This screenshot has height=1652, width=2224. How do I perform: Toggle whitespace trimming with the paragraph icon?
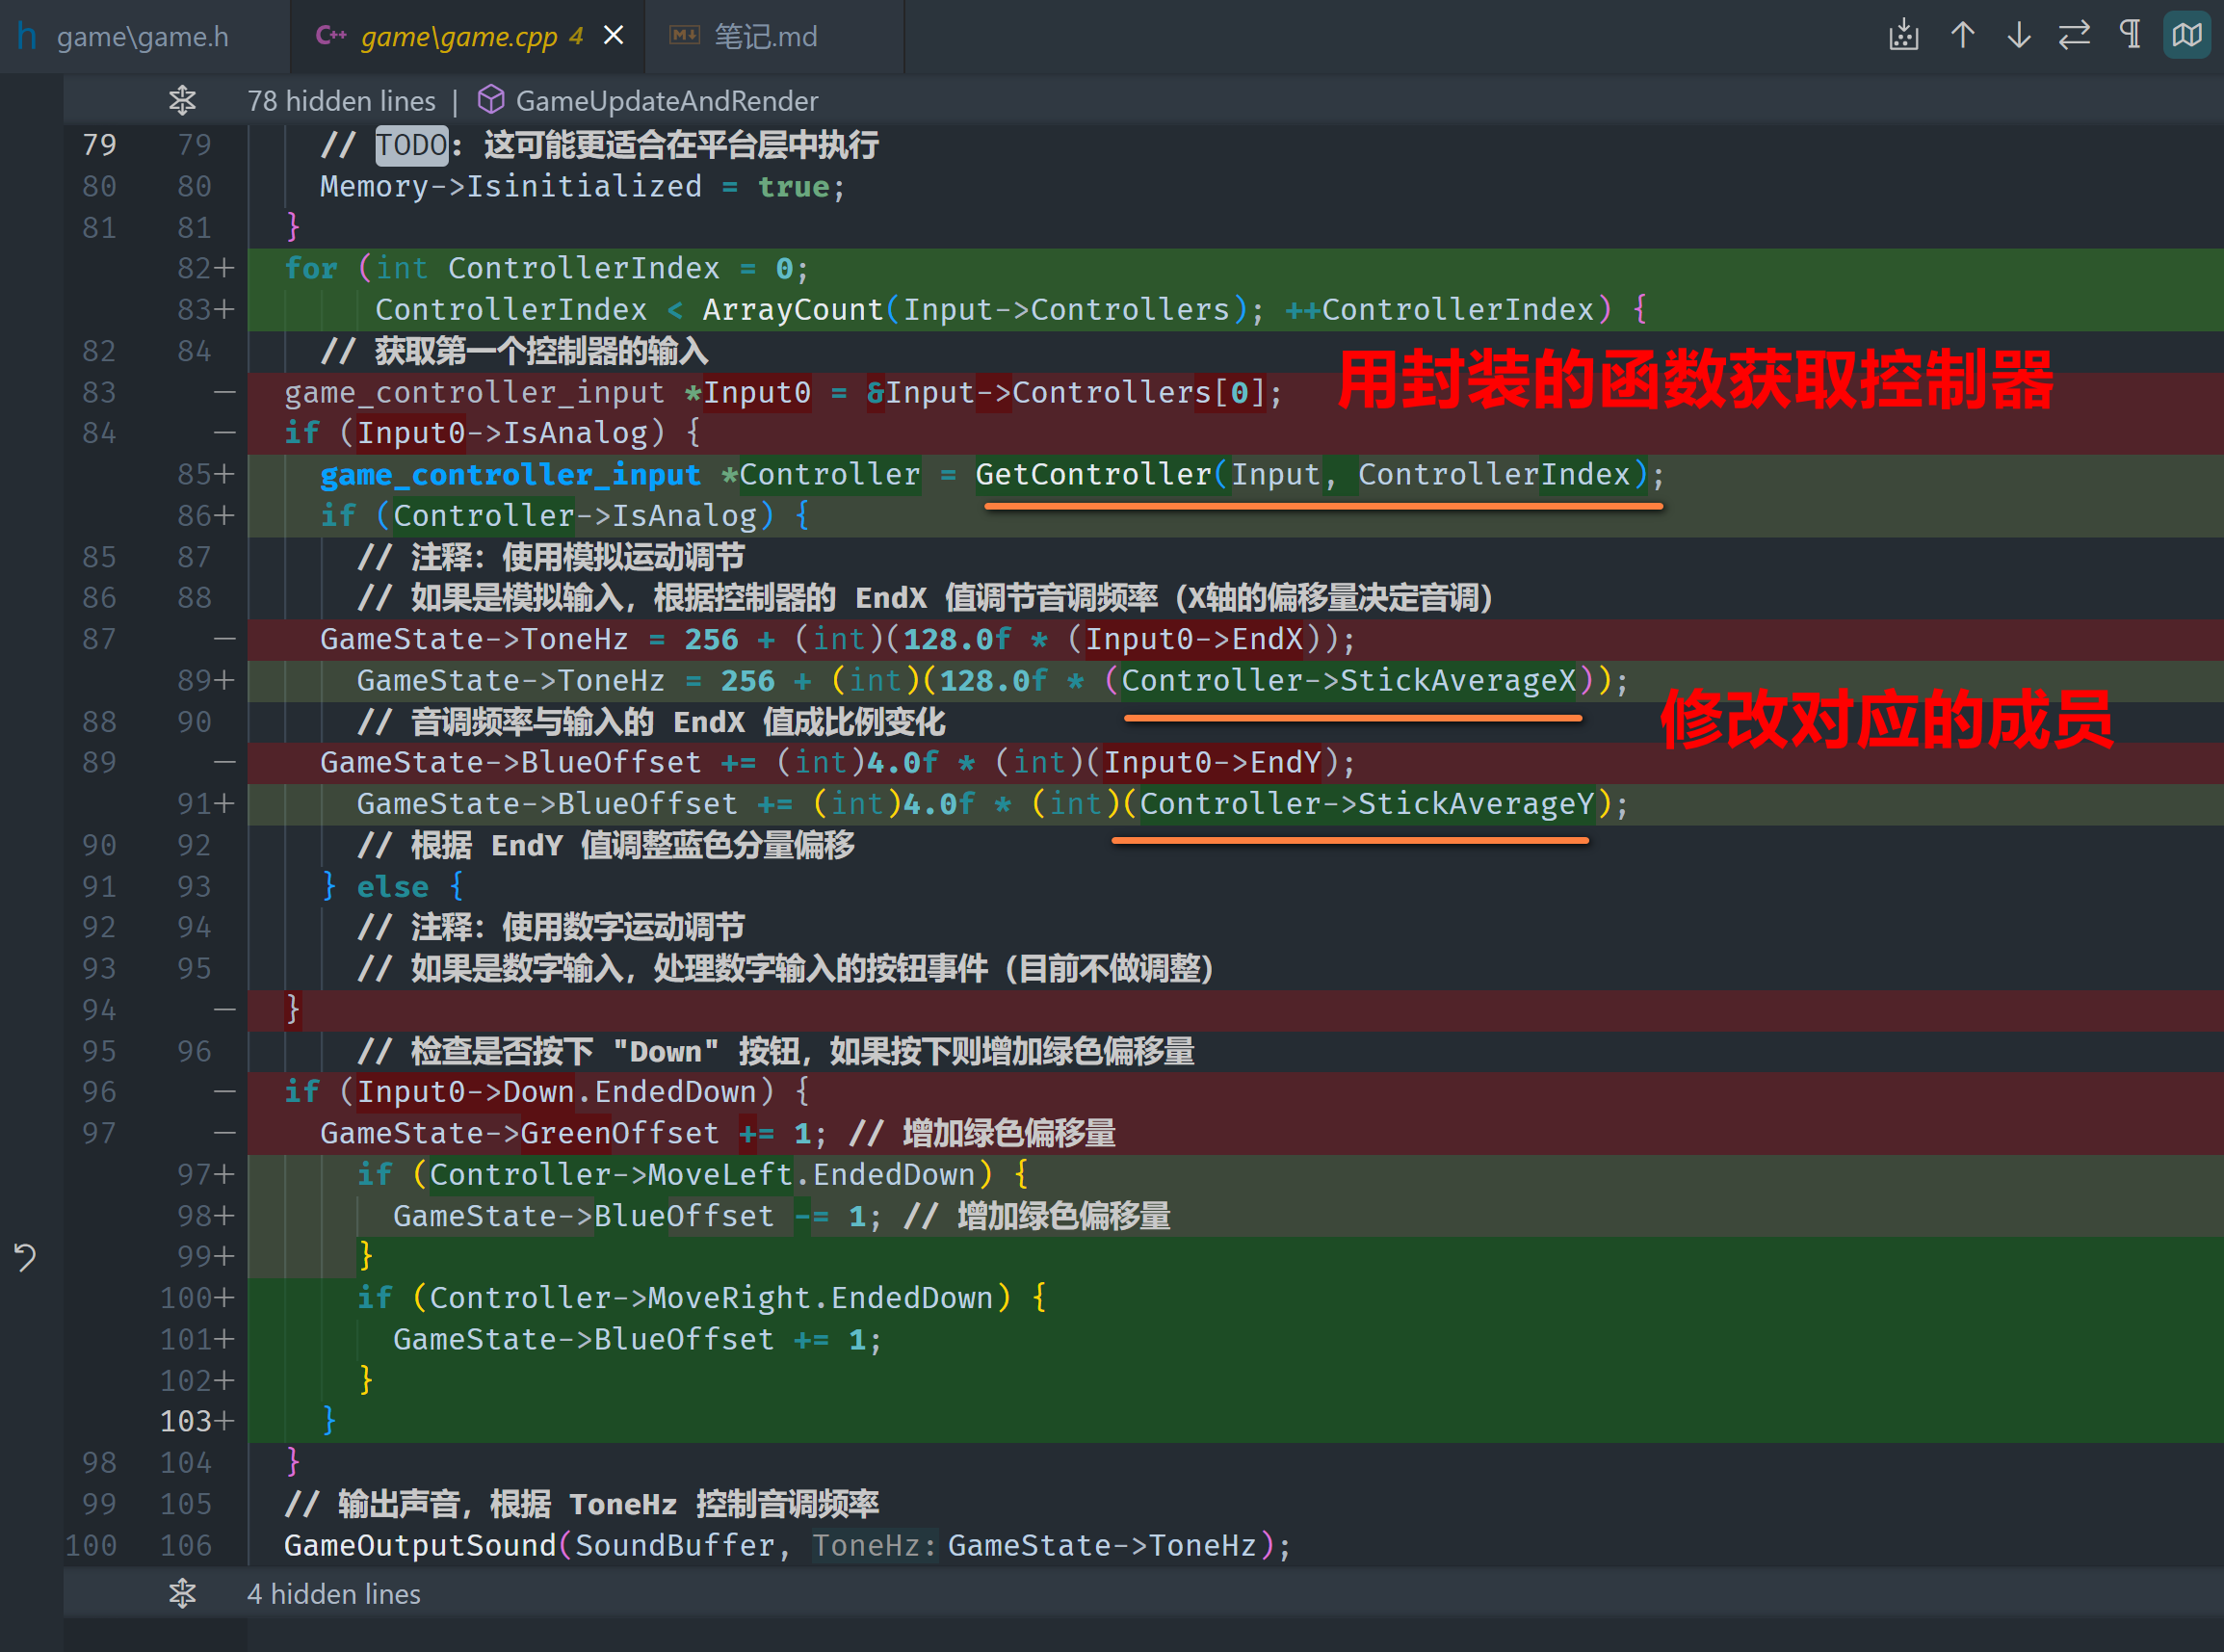coord(2131,36)
